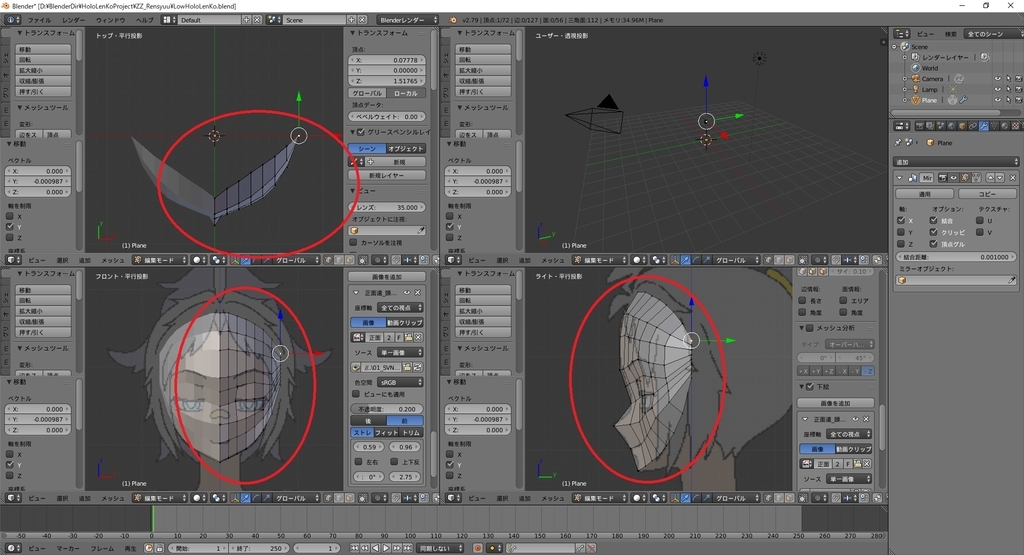Image resolution: width=1024 pixels, height=555 pixels.
Task: Open the Modifiers wrench tab in Properties
Action: [x=984, y=126]
